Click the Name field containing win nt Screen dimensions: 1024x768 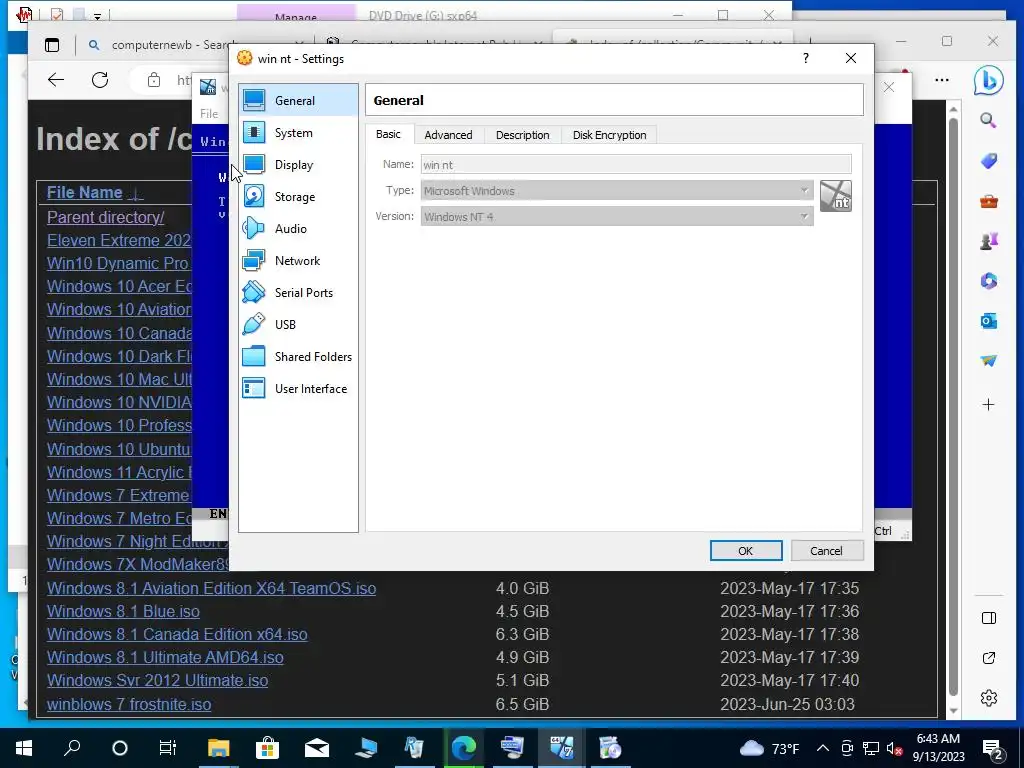(636, 165)
